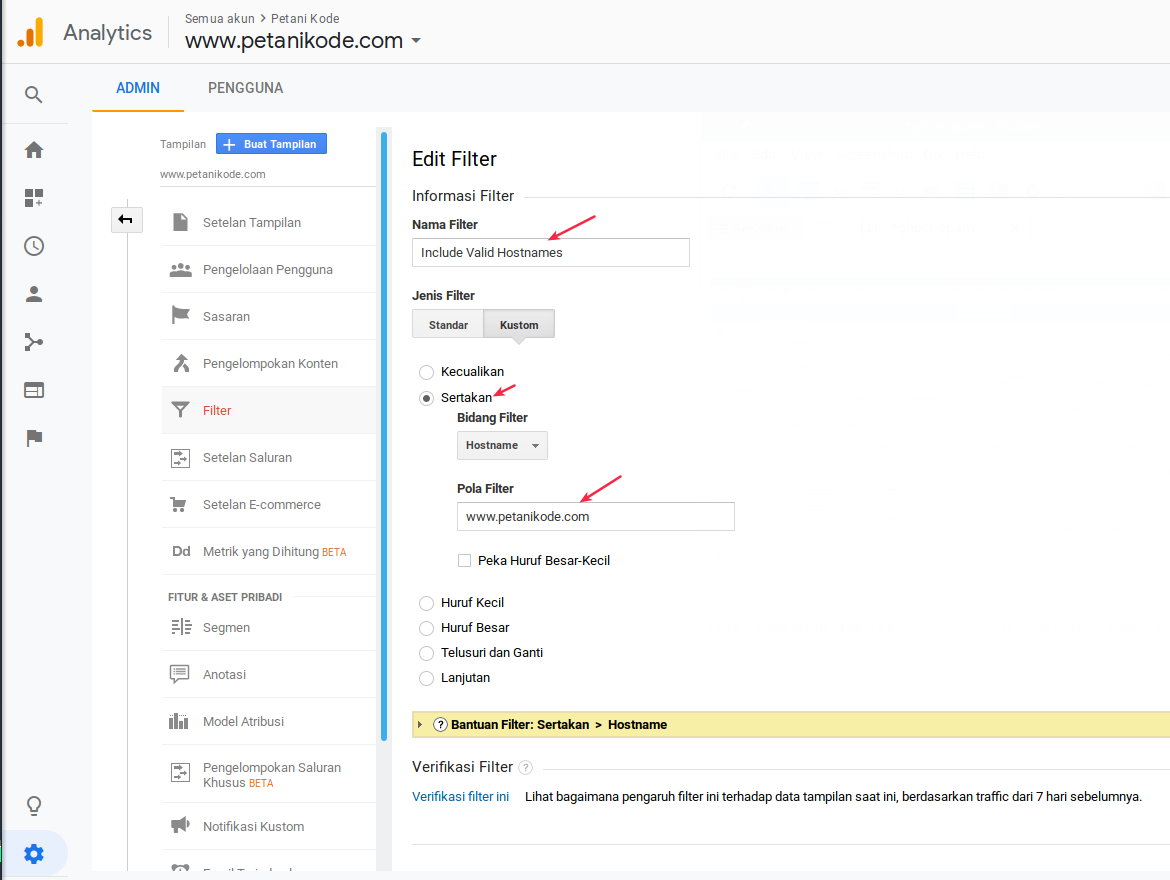Open the Audience reports icon

34,294
